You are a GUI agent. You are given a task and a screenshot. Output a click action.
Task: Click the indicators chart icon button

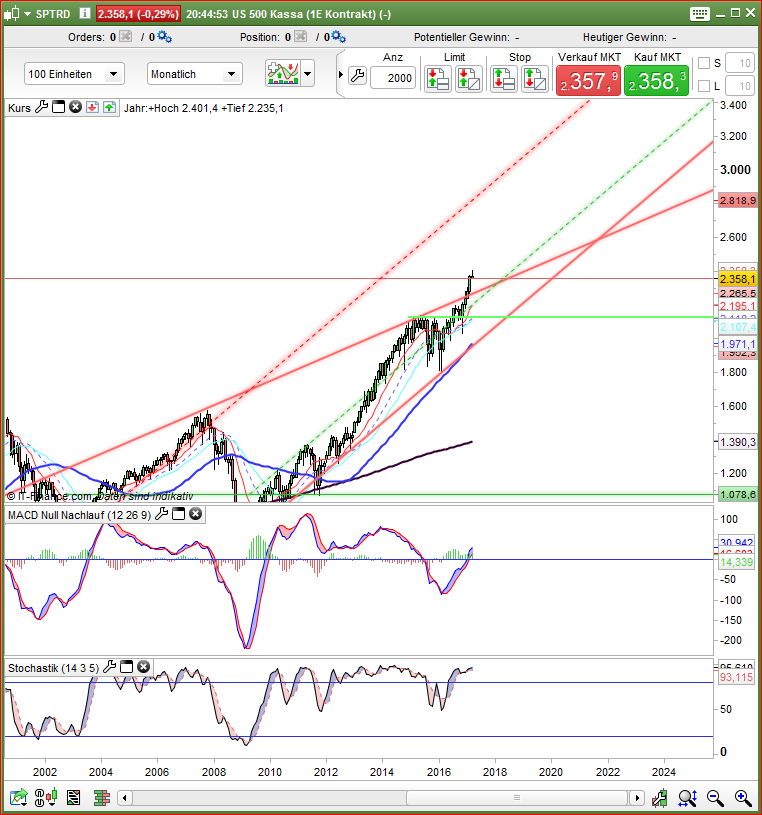tap(283, 73)
